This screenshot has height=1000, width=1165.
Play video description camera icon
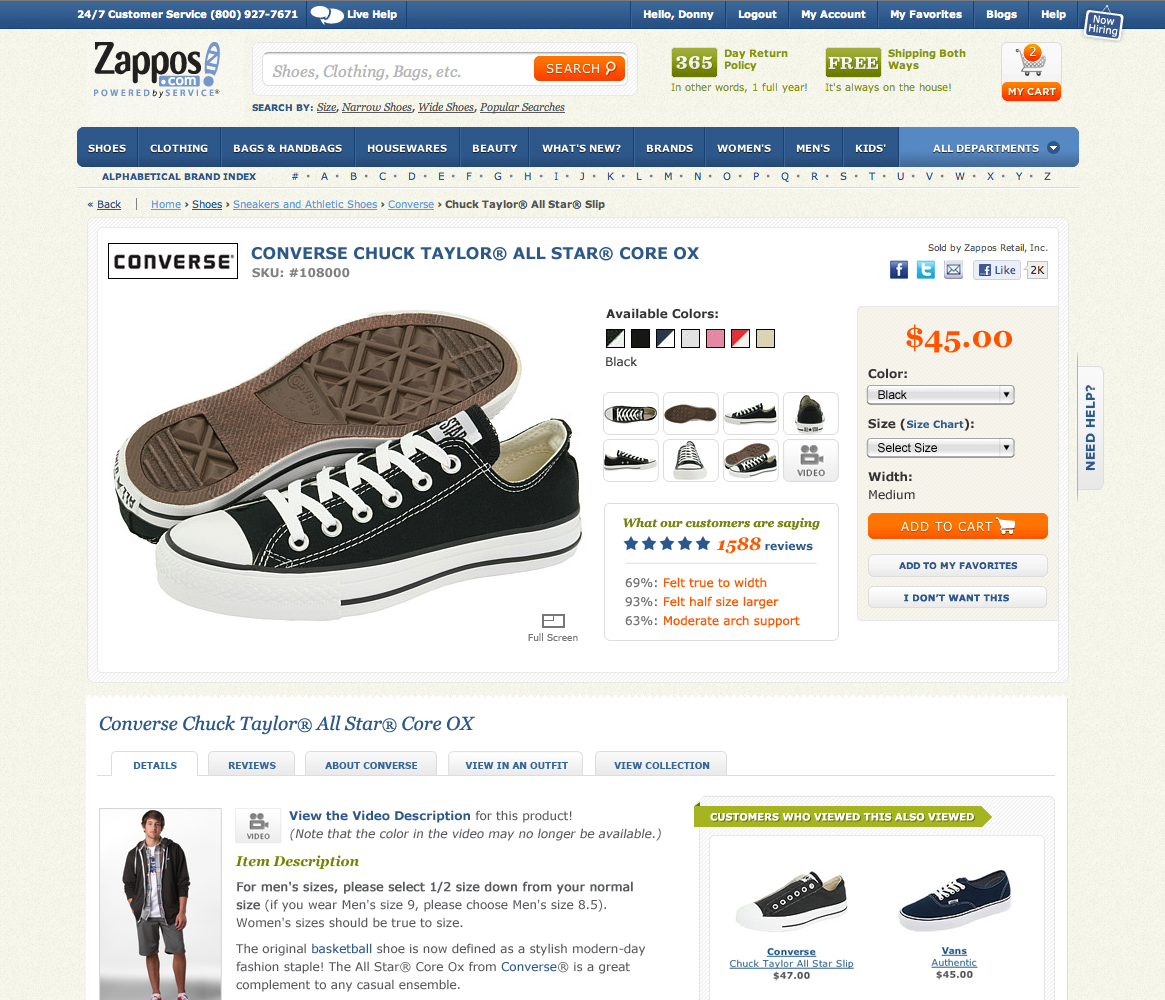click(258, 825)
